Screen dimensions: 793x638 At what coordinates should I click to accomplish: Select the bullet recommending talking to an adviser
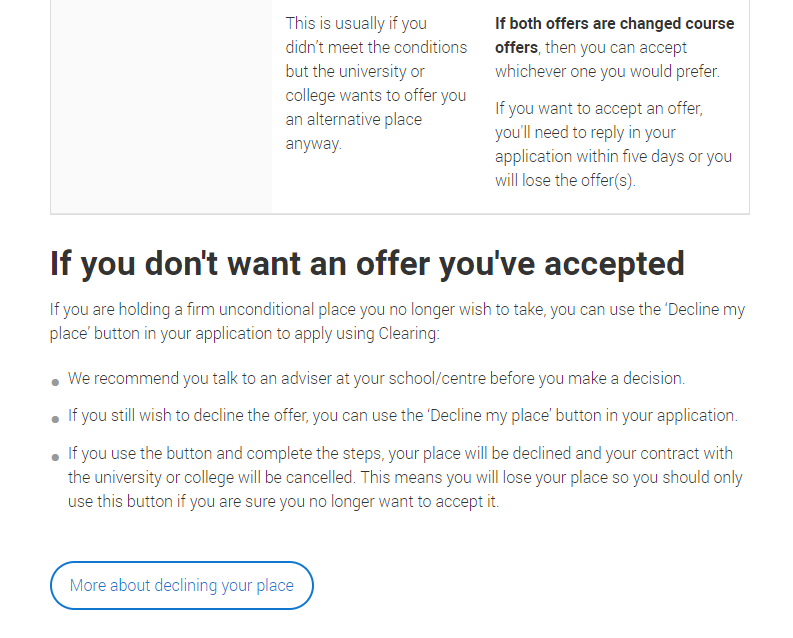point(376,378)
